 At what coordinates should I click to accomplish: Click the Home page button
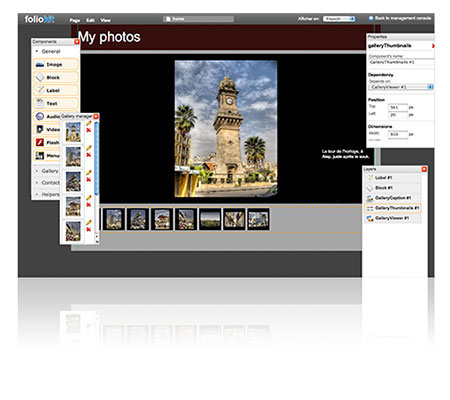198,19
